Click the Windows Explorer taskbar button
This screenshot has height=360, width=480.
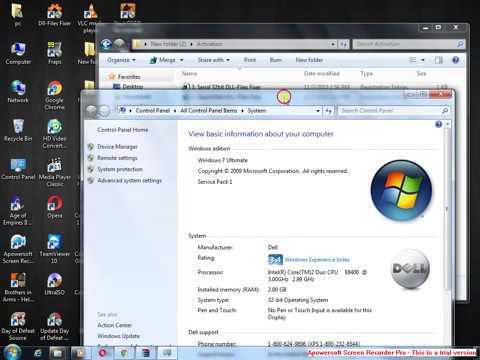(58, 353)
